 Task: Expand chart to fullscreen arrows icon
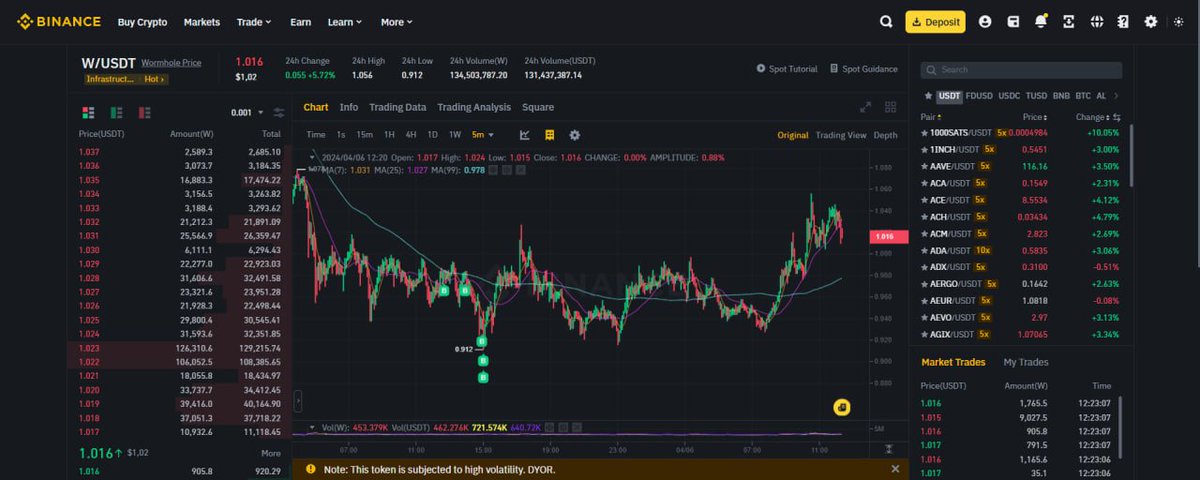pyautogui.click(x=866, y=107)
